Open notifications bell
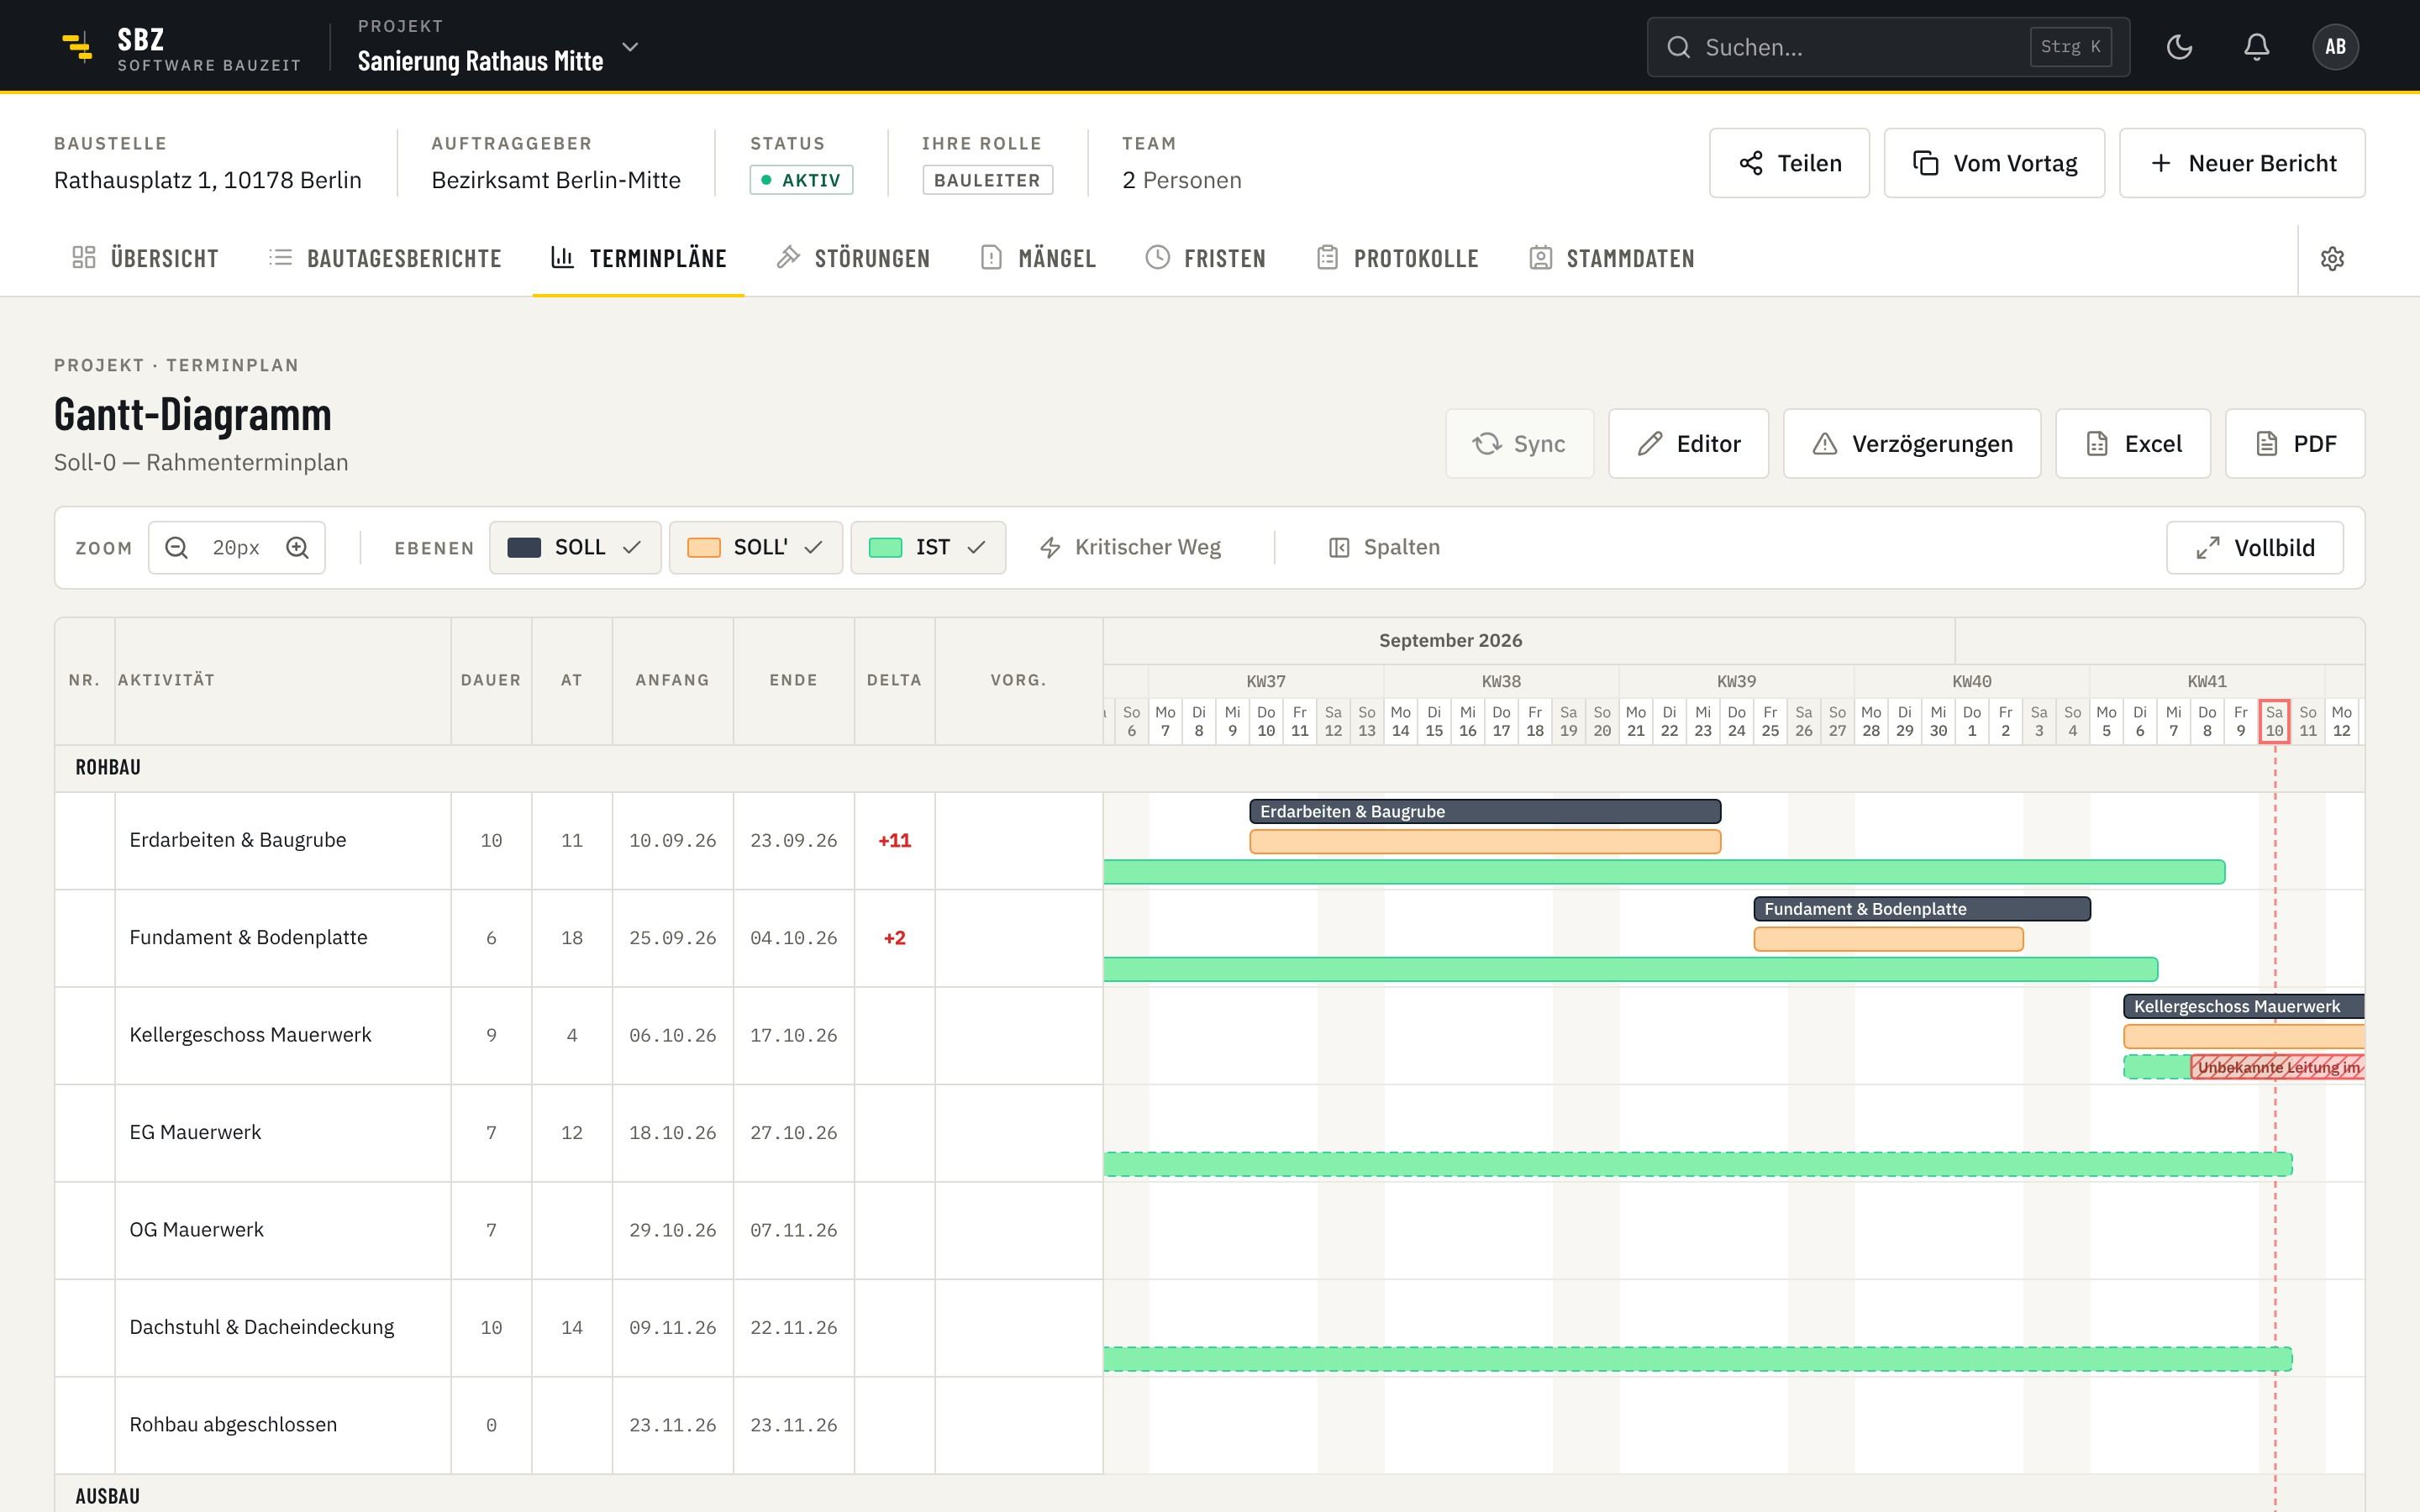 coord(2256,47)
